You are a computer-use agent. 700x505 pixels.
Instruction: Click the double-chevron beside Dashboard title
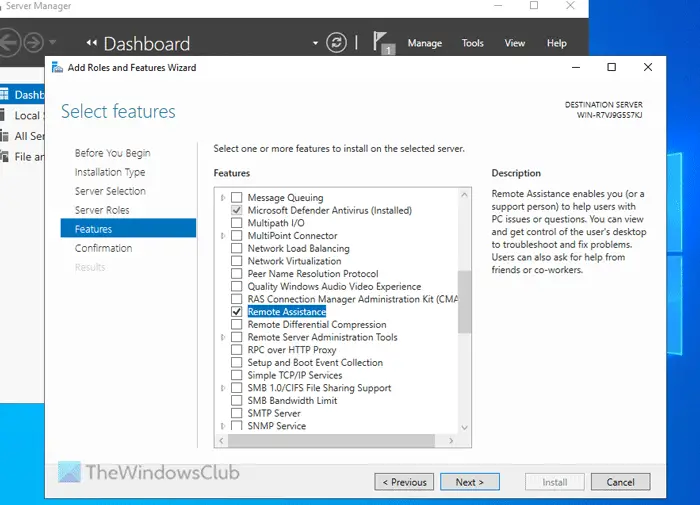tap(92, 43)
